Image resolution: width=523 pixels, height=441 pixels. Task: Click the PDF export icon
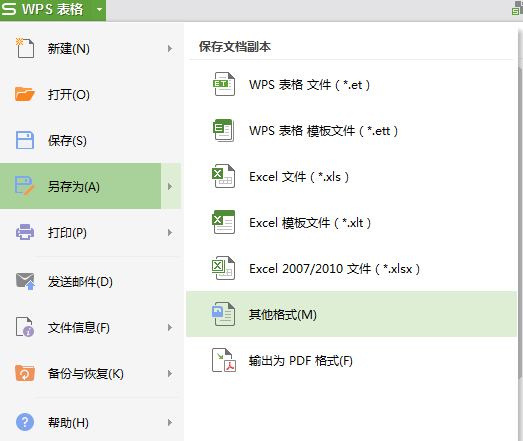point(224,360)
